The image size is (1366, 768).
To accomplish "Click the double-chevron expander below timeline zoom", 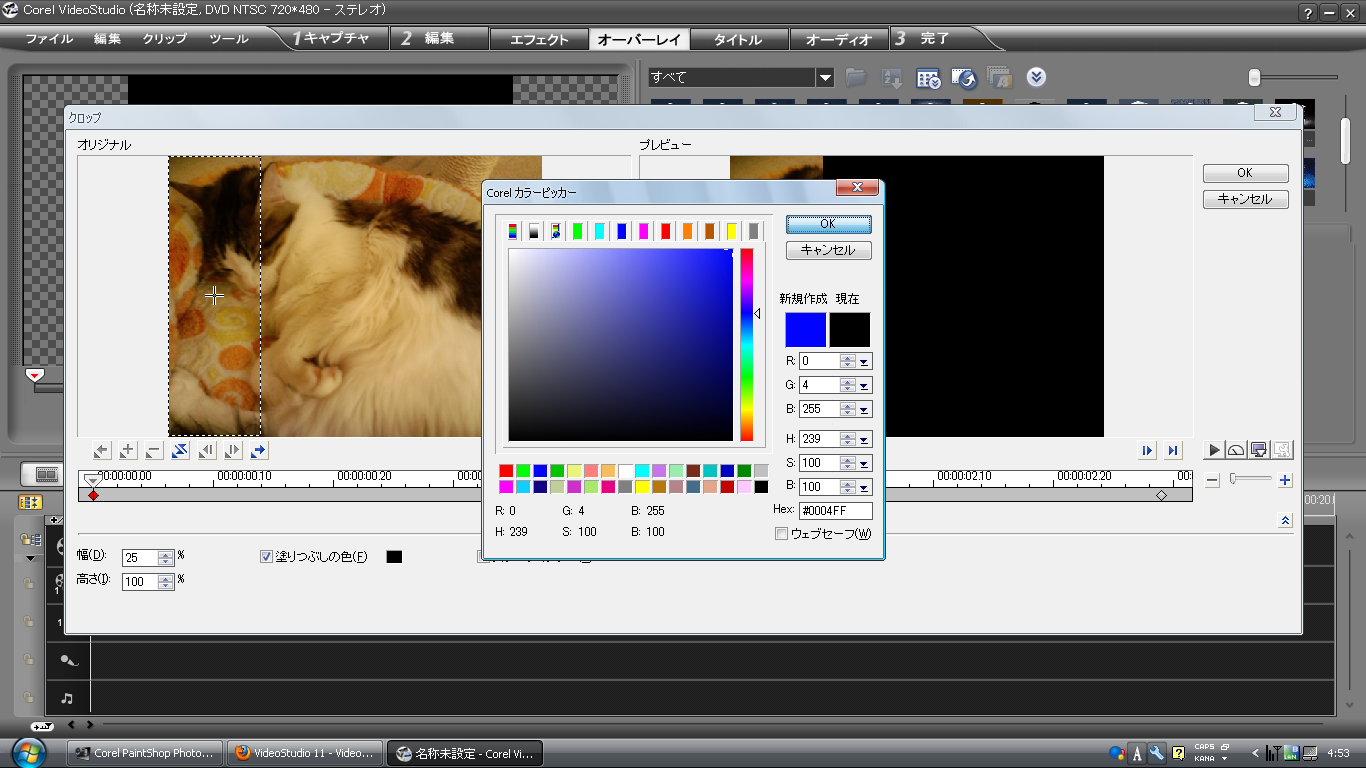I will (1285, 520).
